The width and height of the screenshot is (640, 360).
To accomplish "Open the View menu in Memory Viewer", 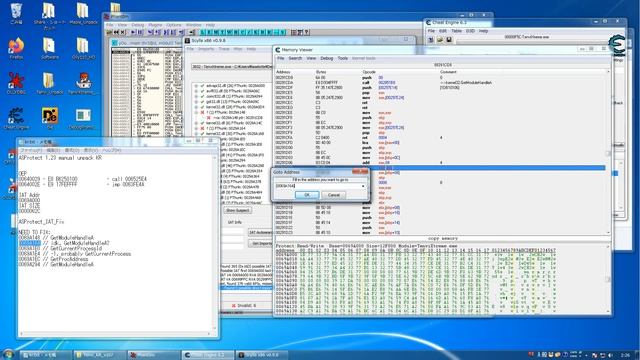I will pos(311,58).
